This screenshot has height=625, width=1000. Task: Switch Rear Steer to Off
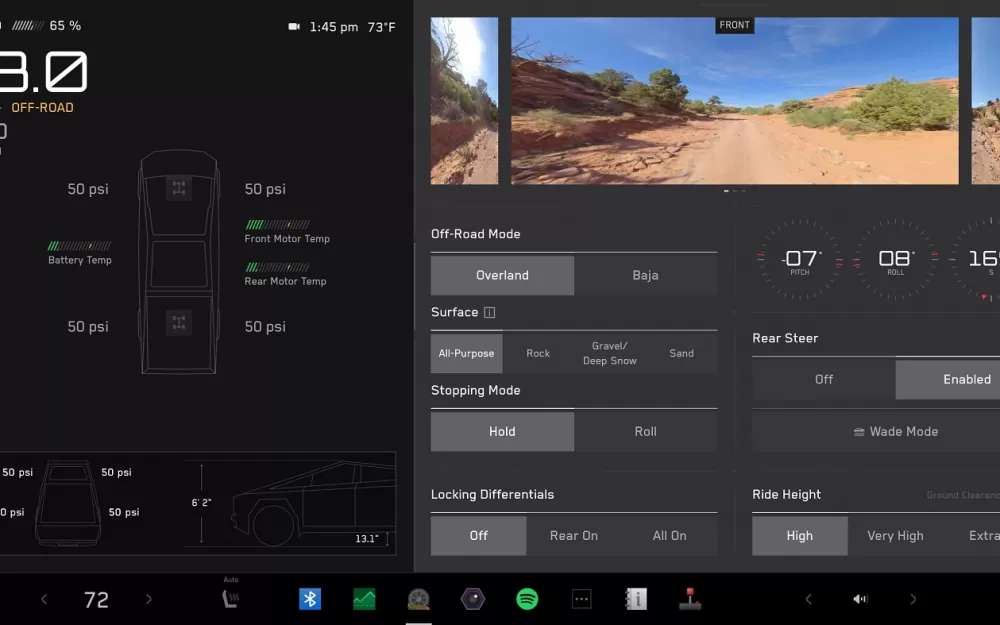pos(824,379)
